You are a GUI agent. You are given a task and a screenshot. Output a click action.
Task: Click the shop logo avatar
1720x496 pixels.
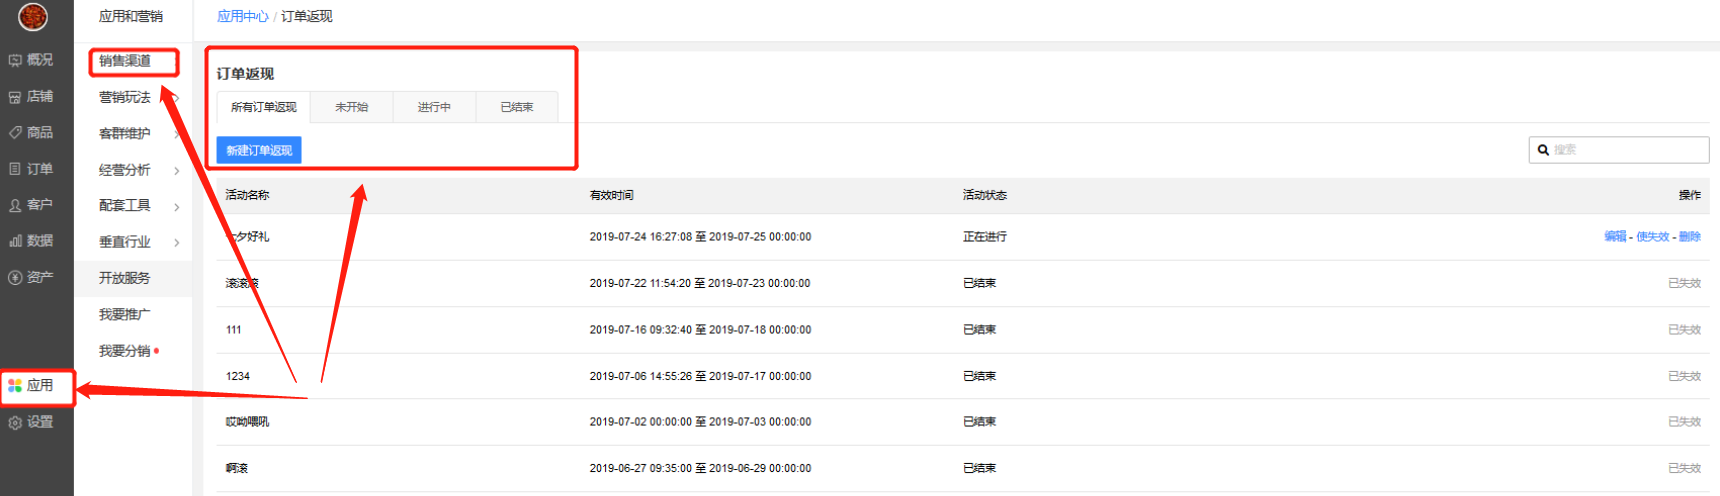33,16
